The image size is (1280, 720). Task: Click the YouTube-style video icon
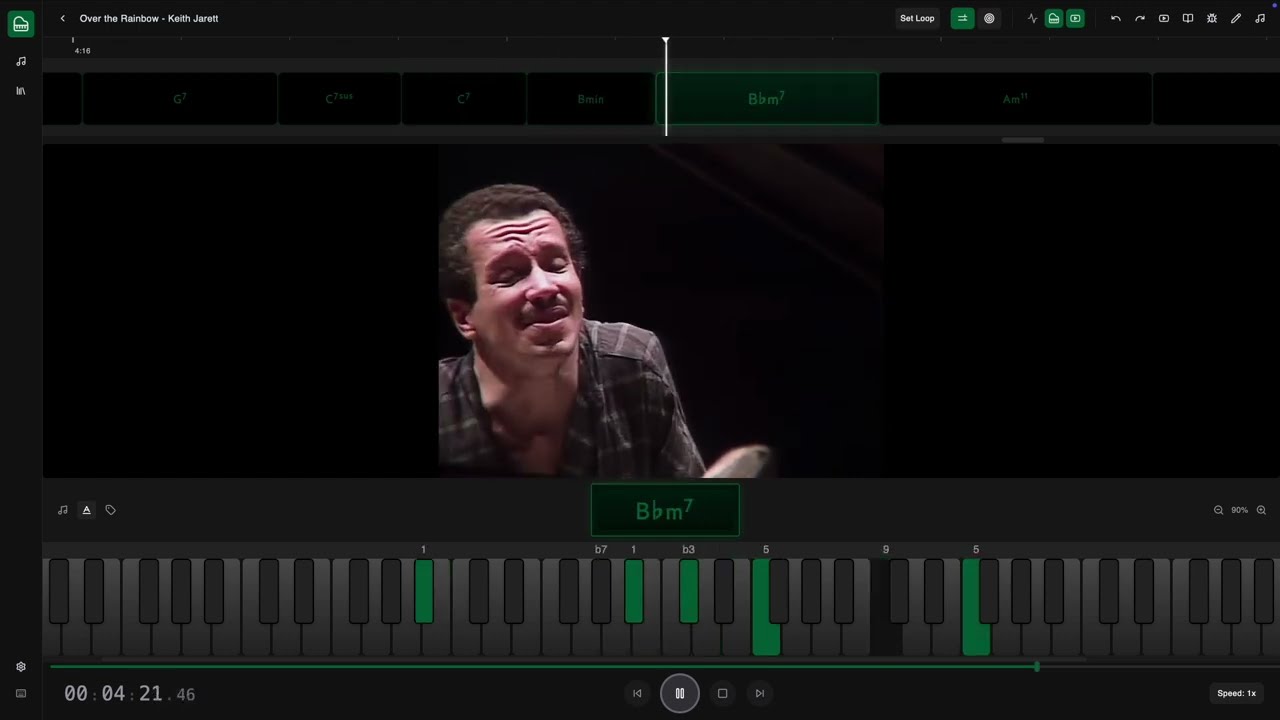[1164, 18]
